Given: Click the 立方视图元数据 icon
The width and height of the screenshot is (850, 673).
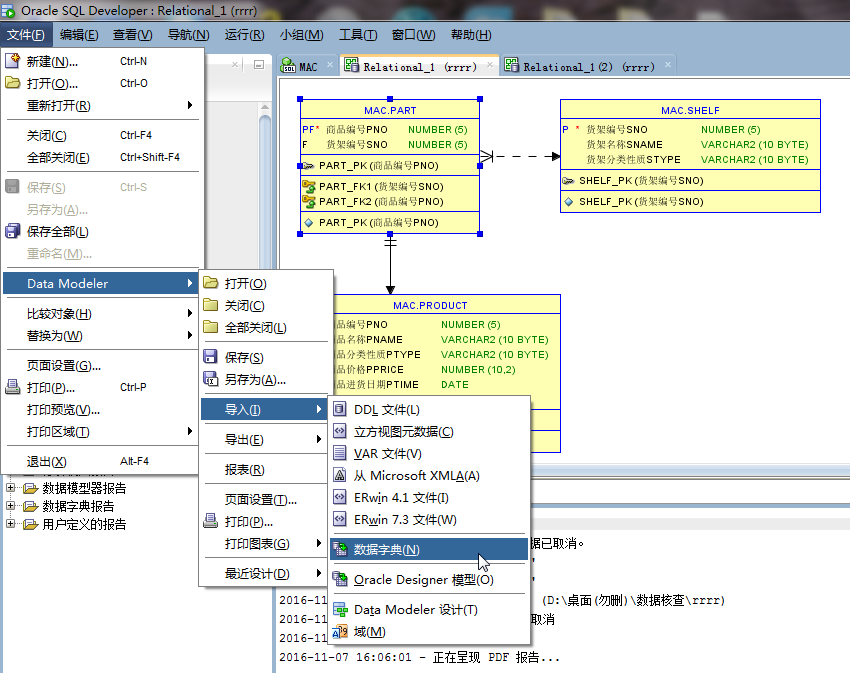Looking at the screenshot, I should click(340, 431).
